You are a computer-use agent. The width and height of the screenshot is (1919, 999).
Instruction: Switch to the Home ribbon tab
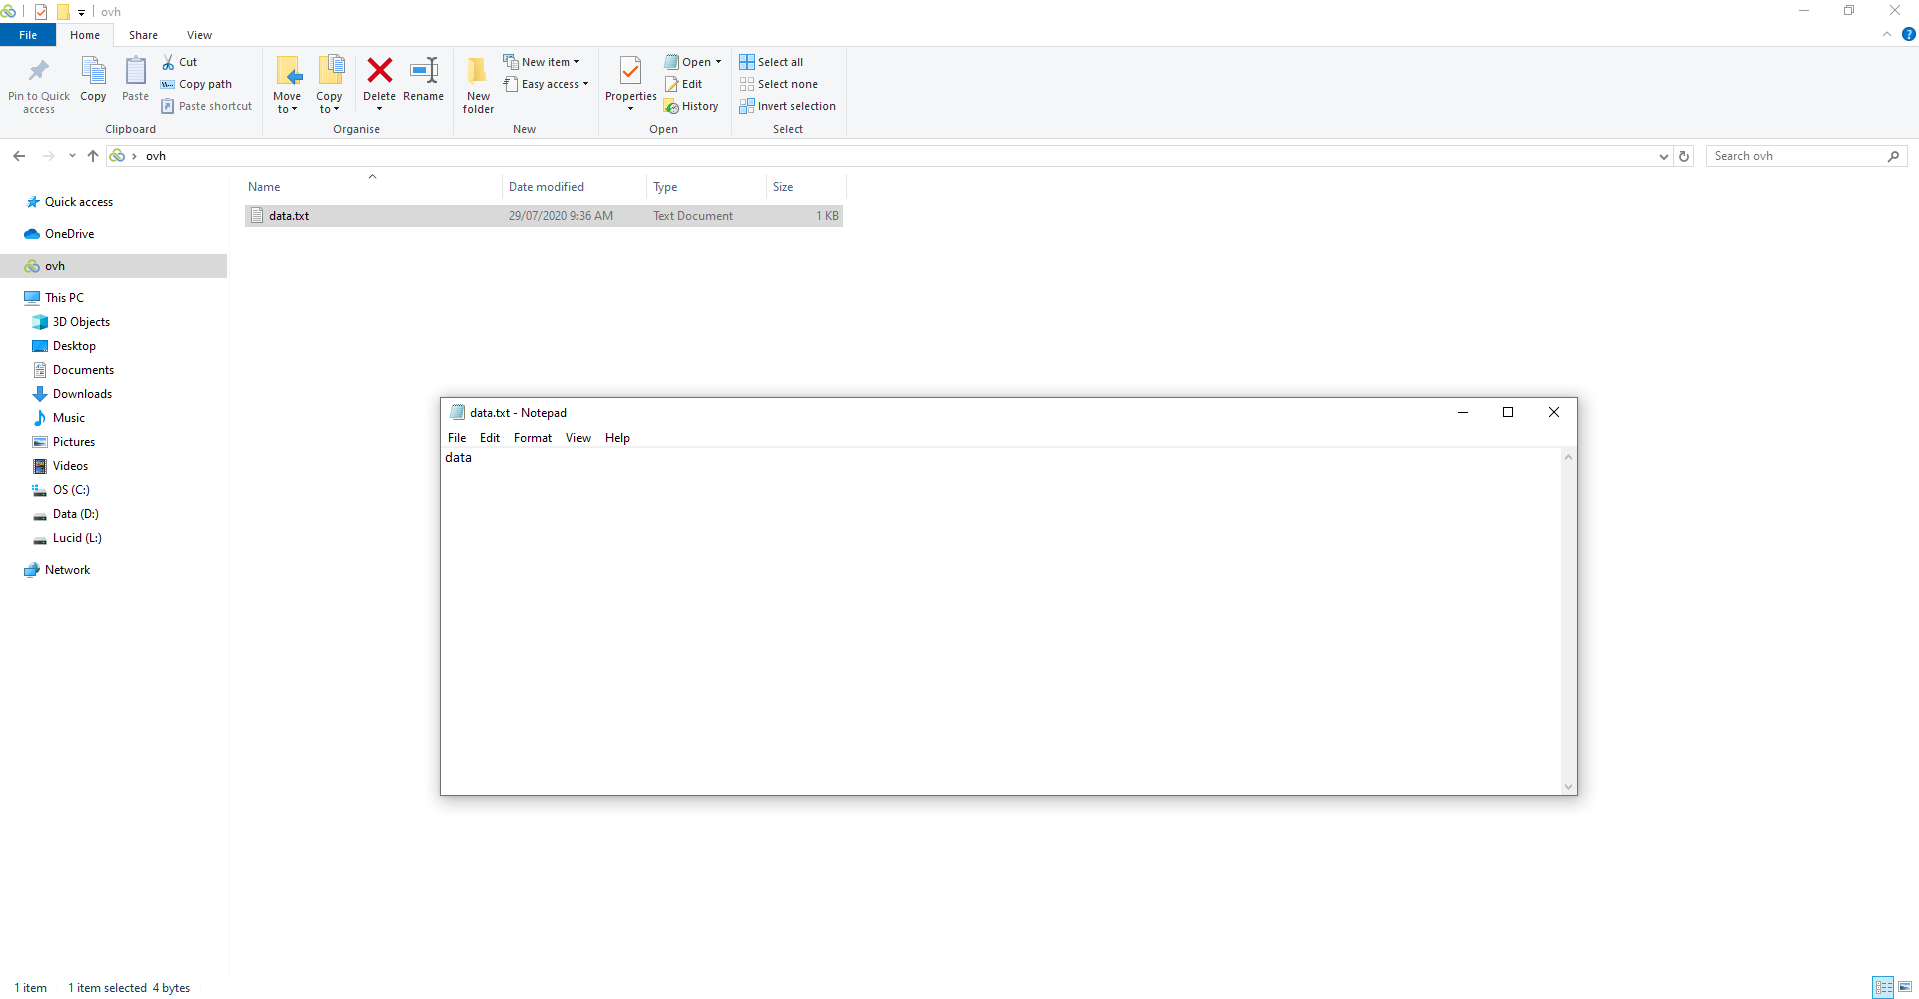coord(85,35)
